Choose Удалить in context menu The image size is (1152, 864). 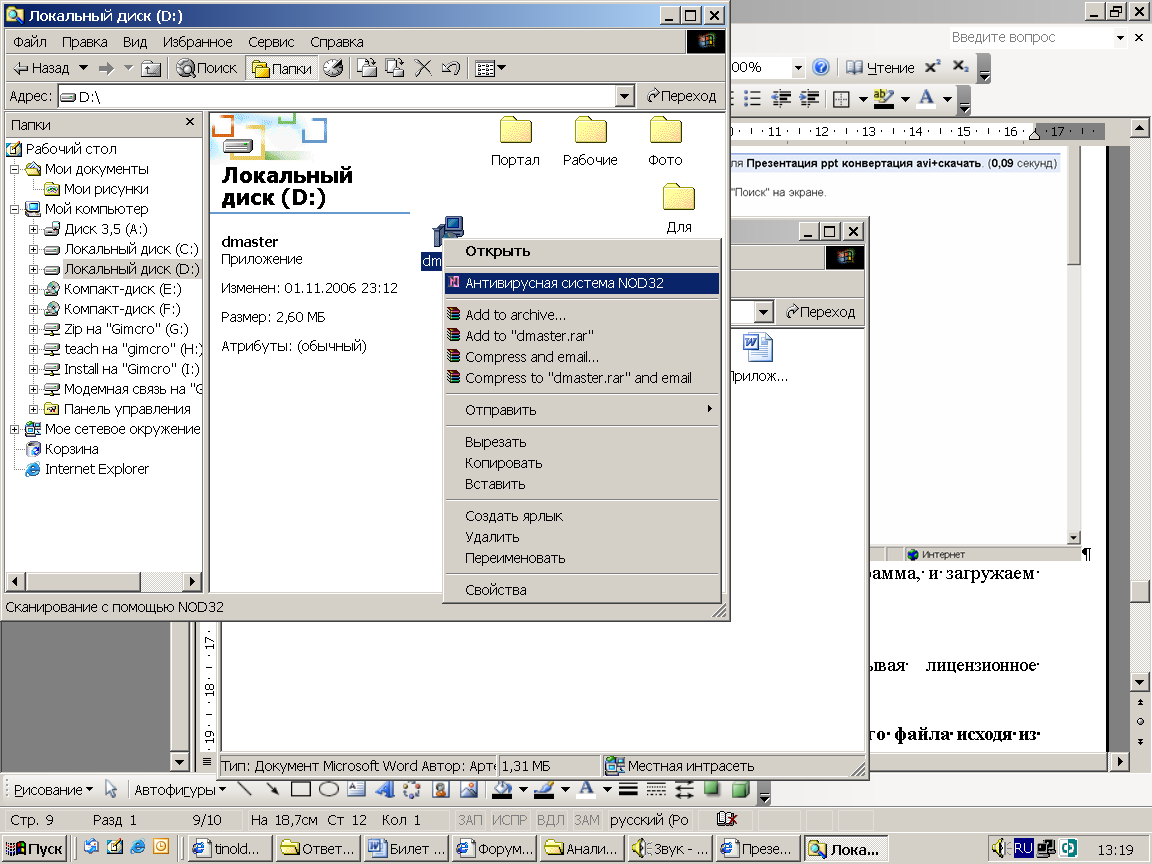[x=581, y=537]
